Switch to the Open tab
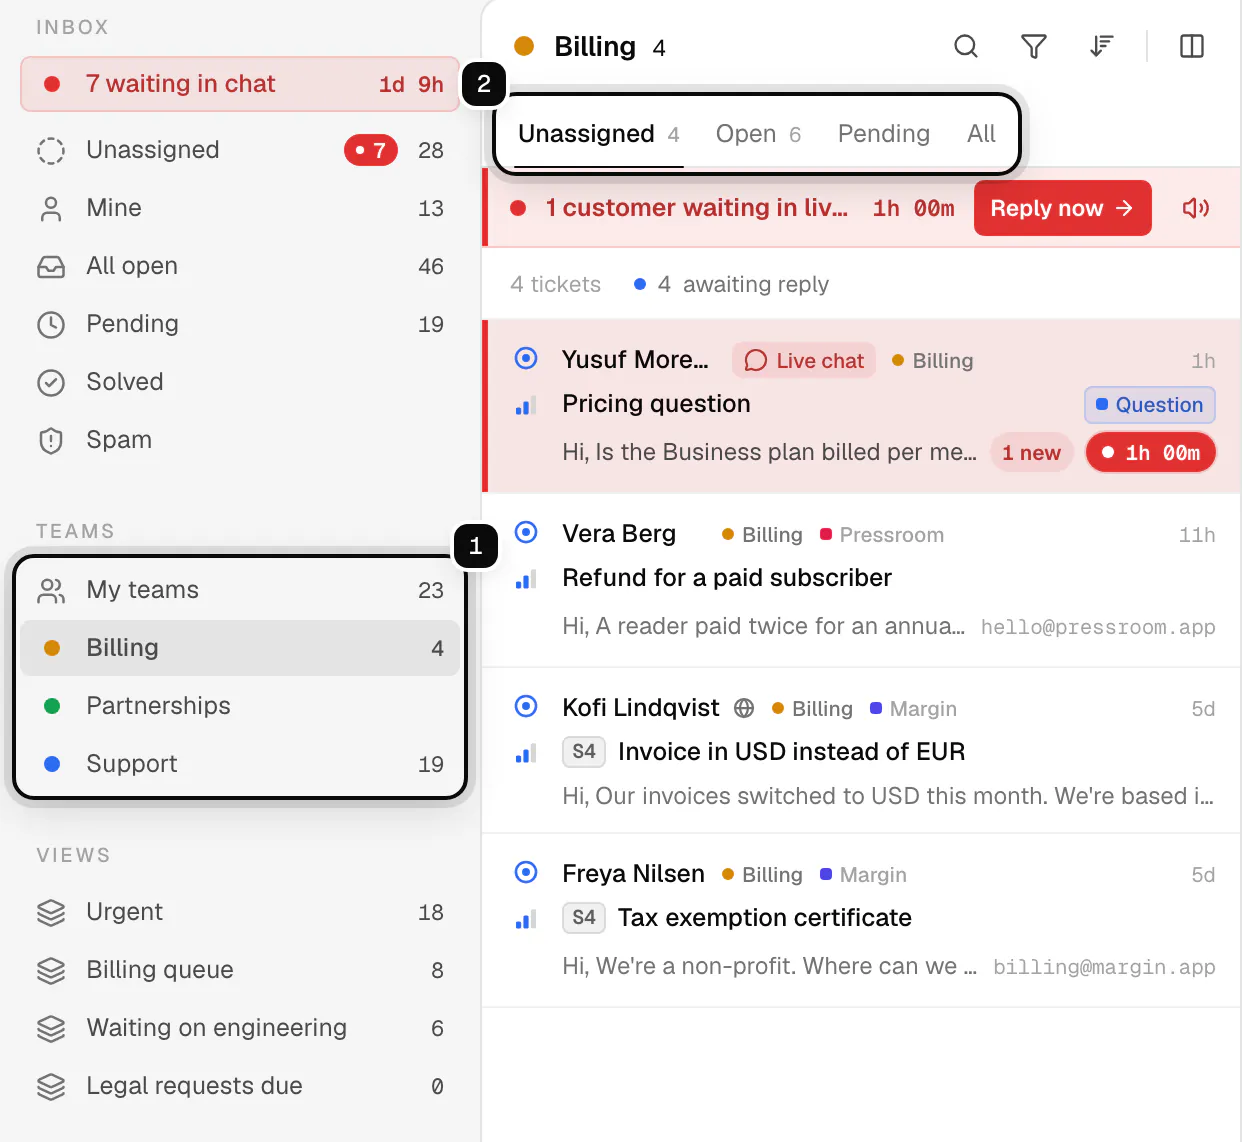The image size is (1242, 1142). [x=758, y=134]
